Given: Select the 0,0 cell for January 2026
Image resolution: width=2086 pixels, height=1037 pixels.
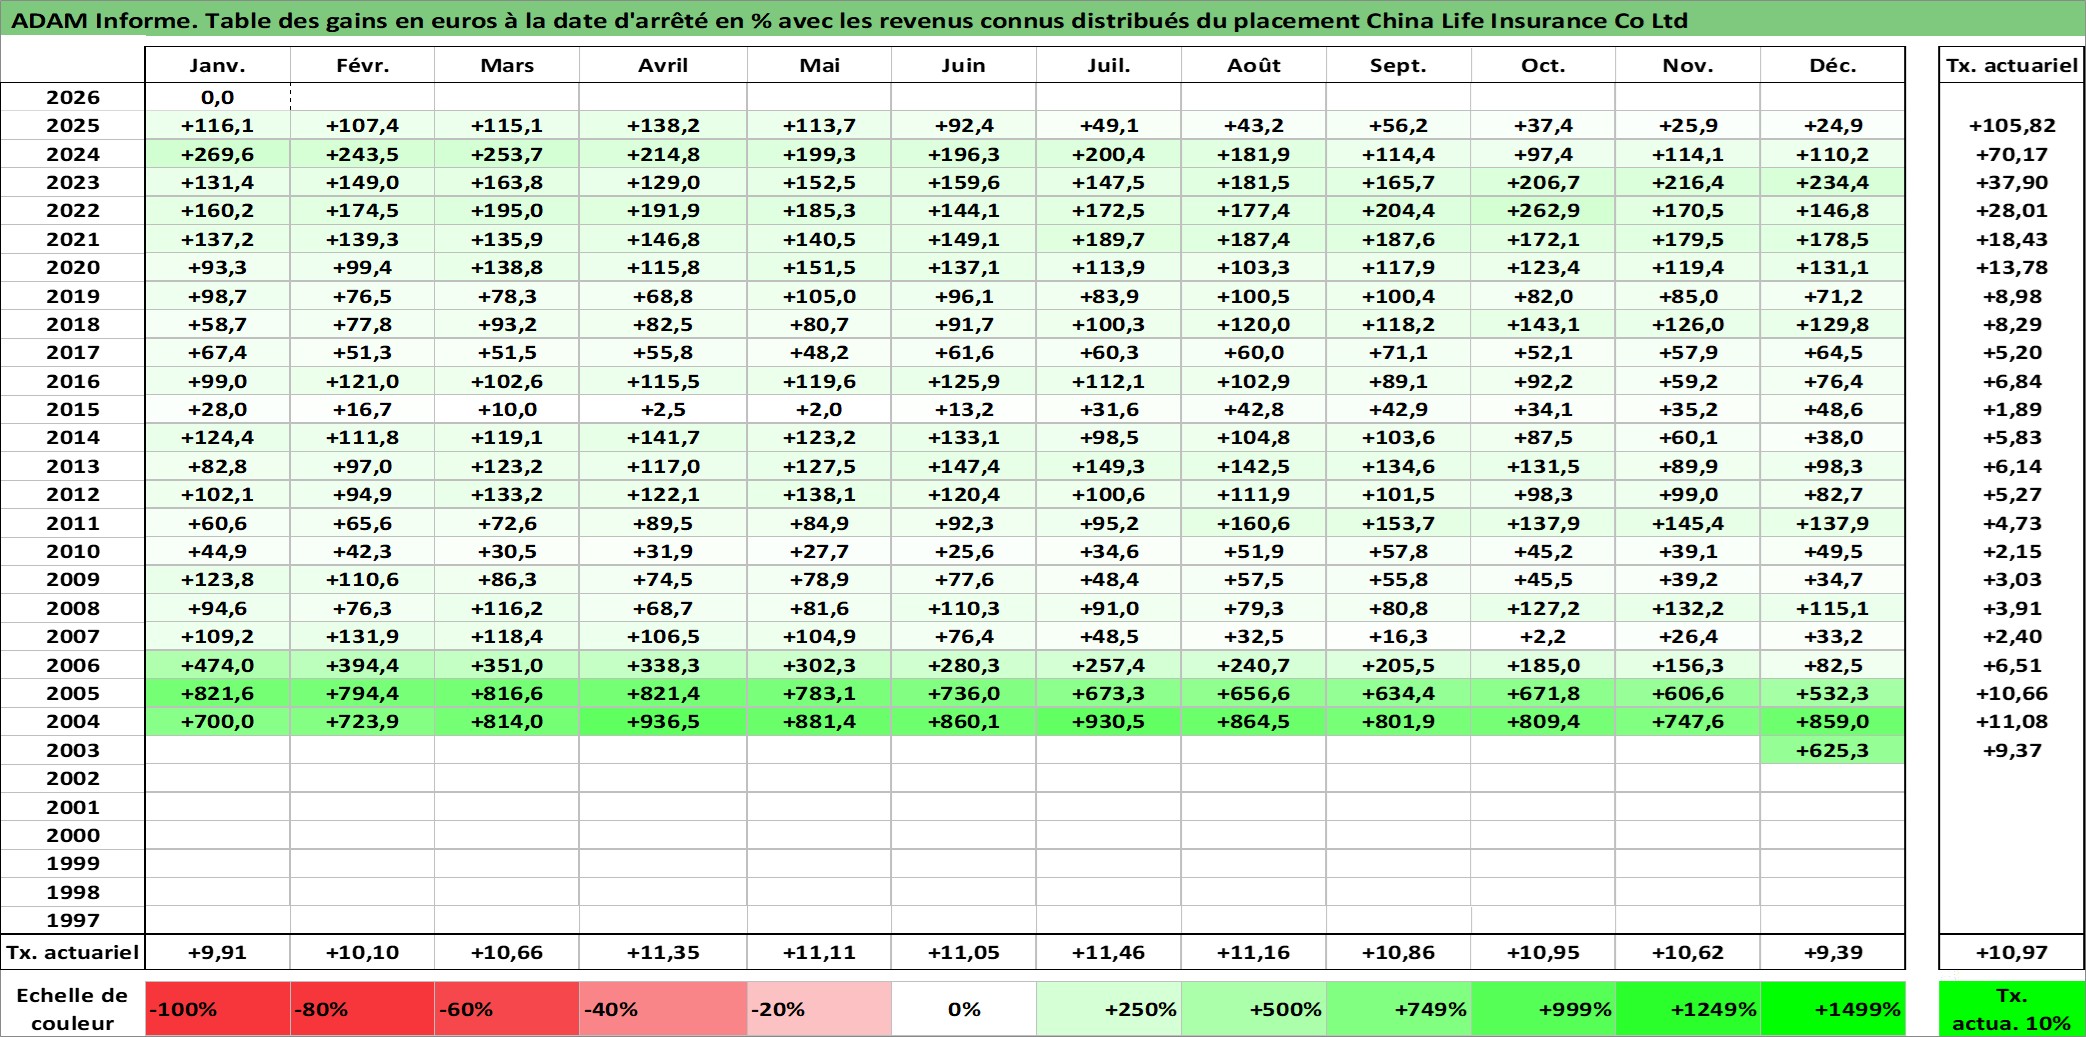Looking at the screenshot, I should [x=217, y=97].
